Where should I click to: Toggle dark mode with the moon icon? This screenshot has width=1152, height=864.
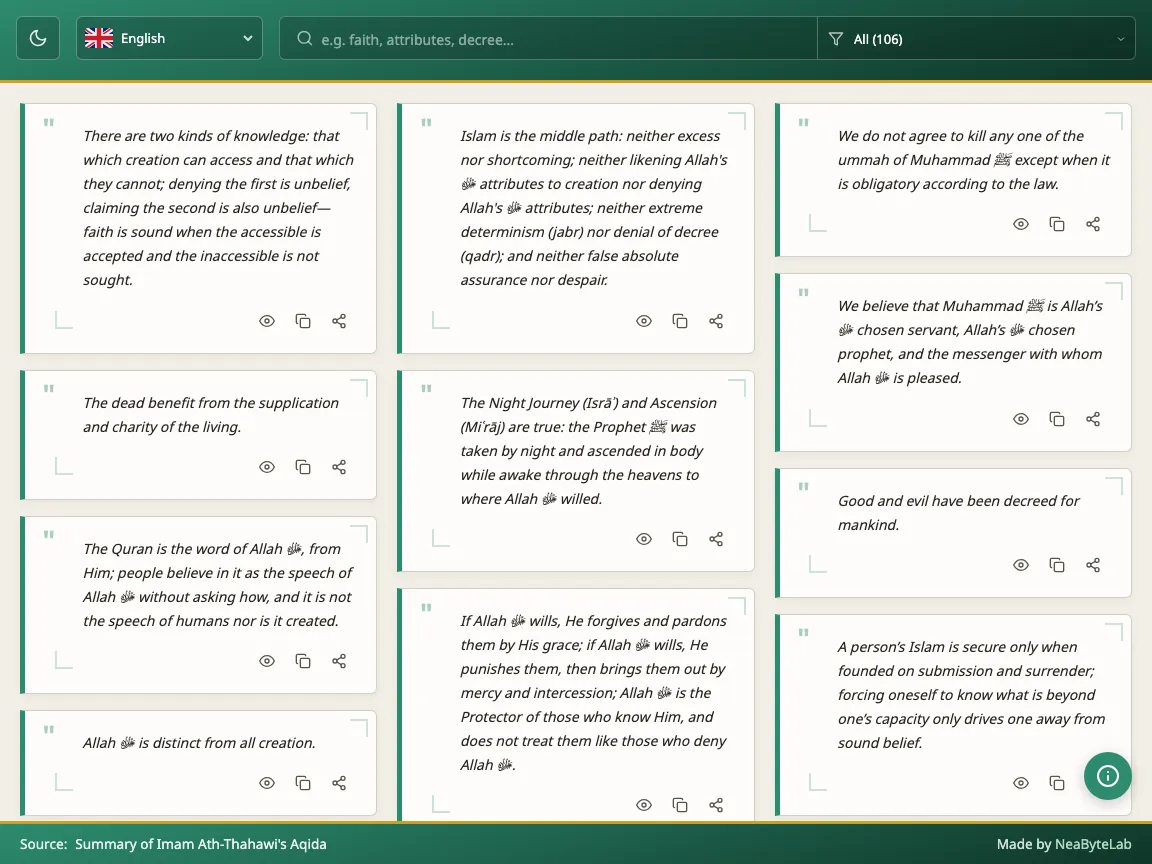37,38
